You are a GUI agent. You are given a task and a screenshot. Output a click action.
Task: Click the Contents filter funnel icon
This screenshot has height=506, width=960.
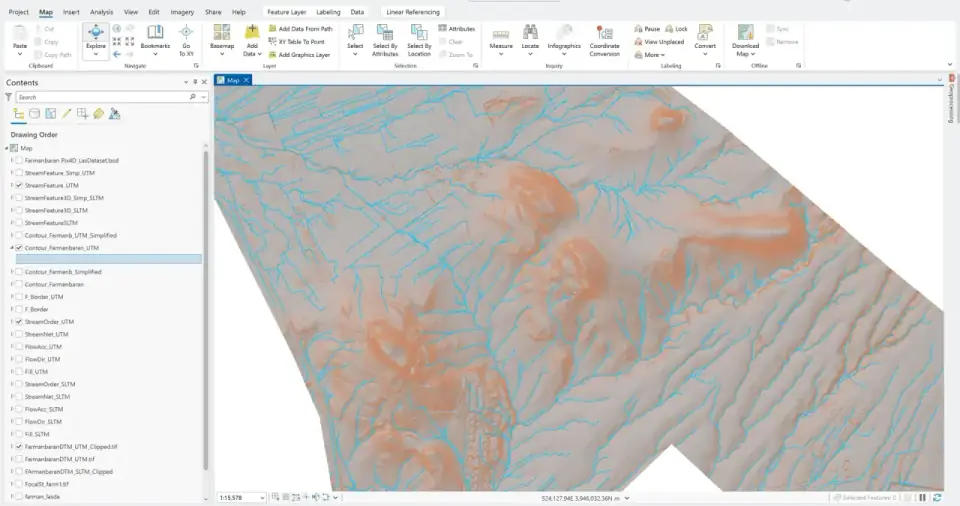pos(9,97)
